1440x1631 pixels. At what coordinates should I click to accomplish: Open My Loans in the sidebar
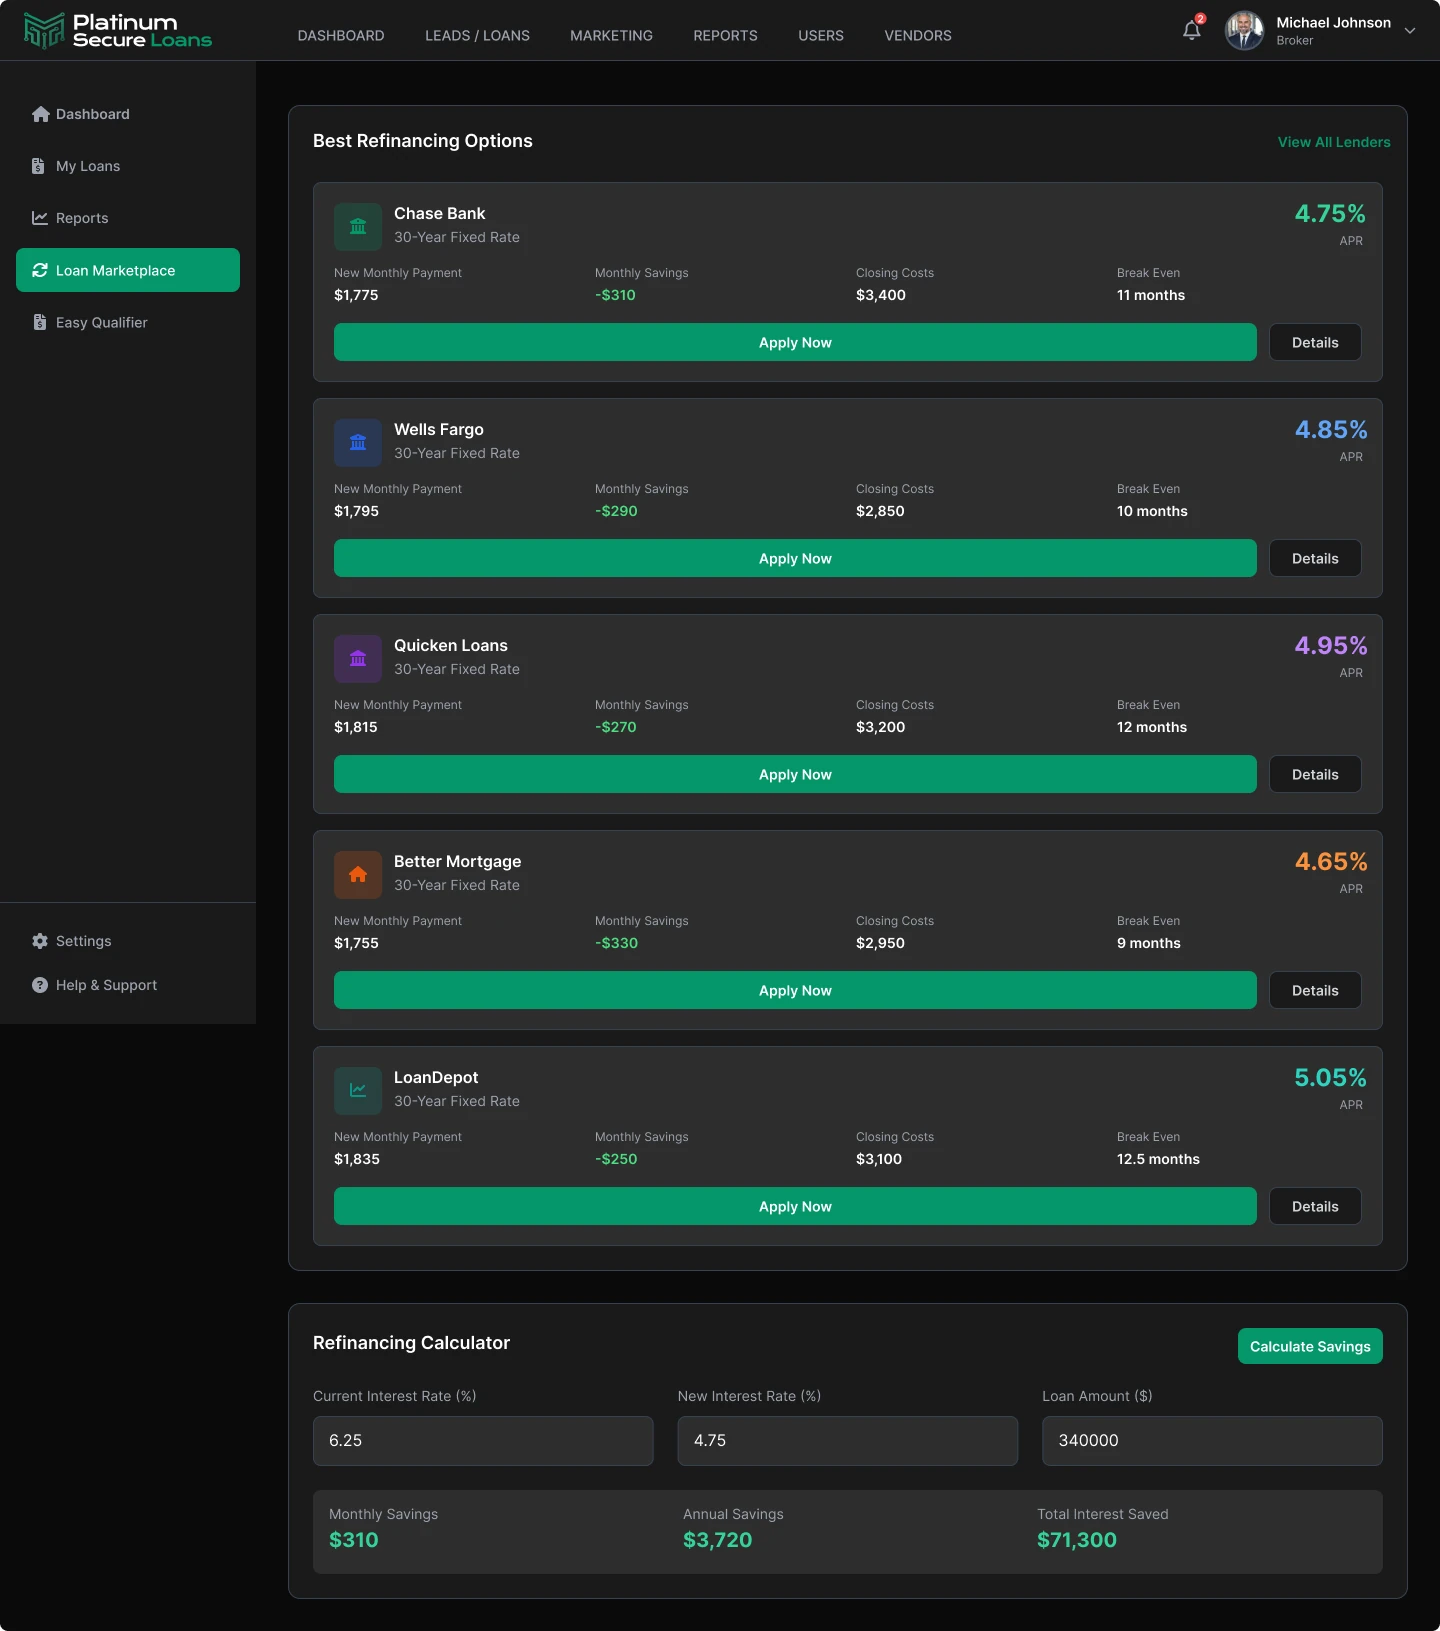(128, 166)
